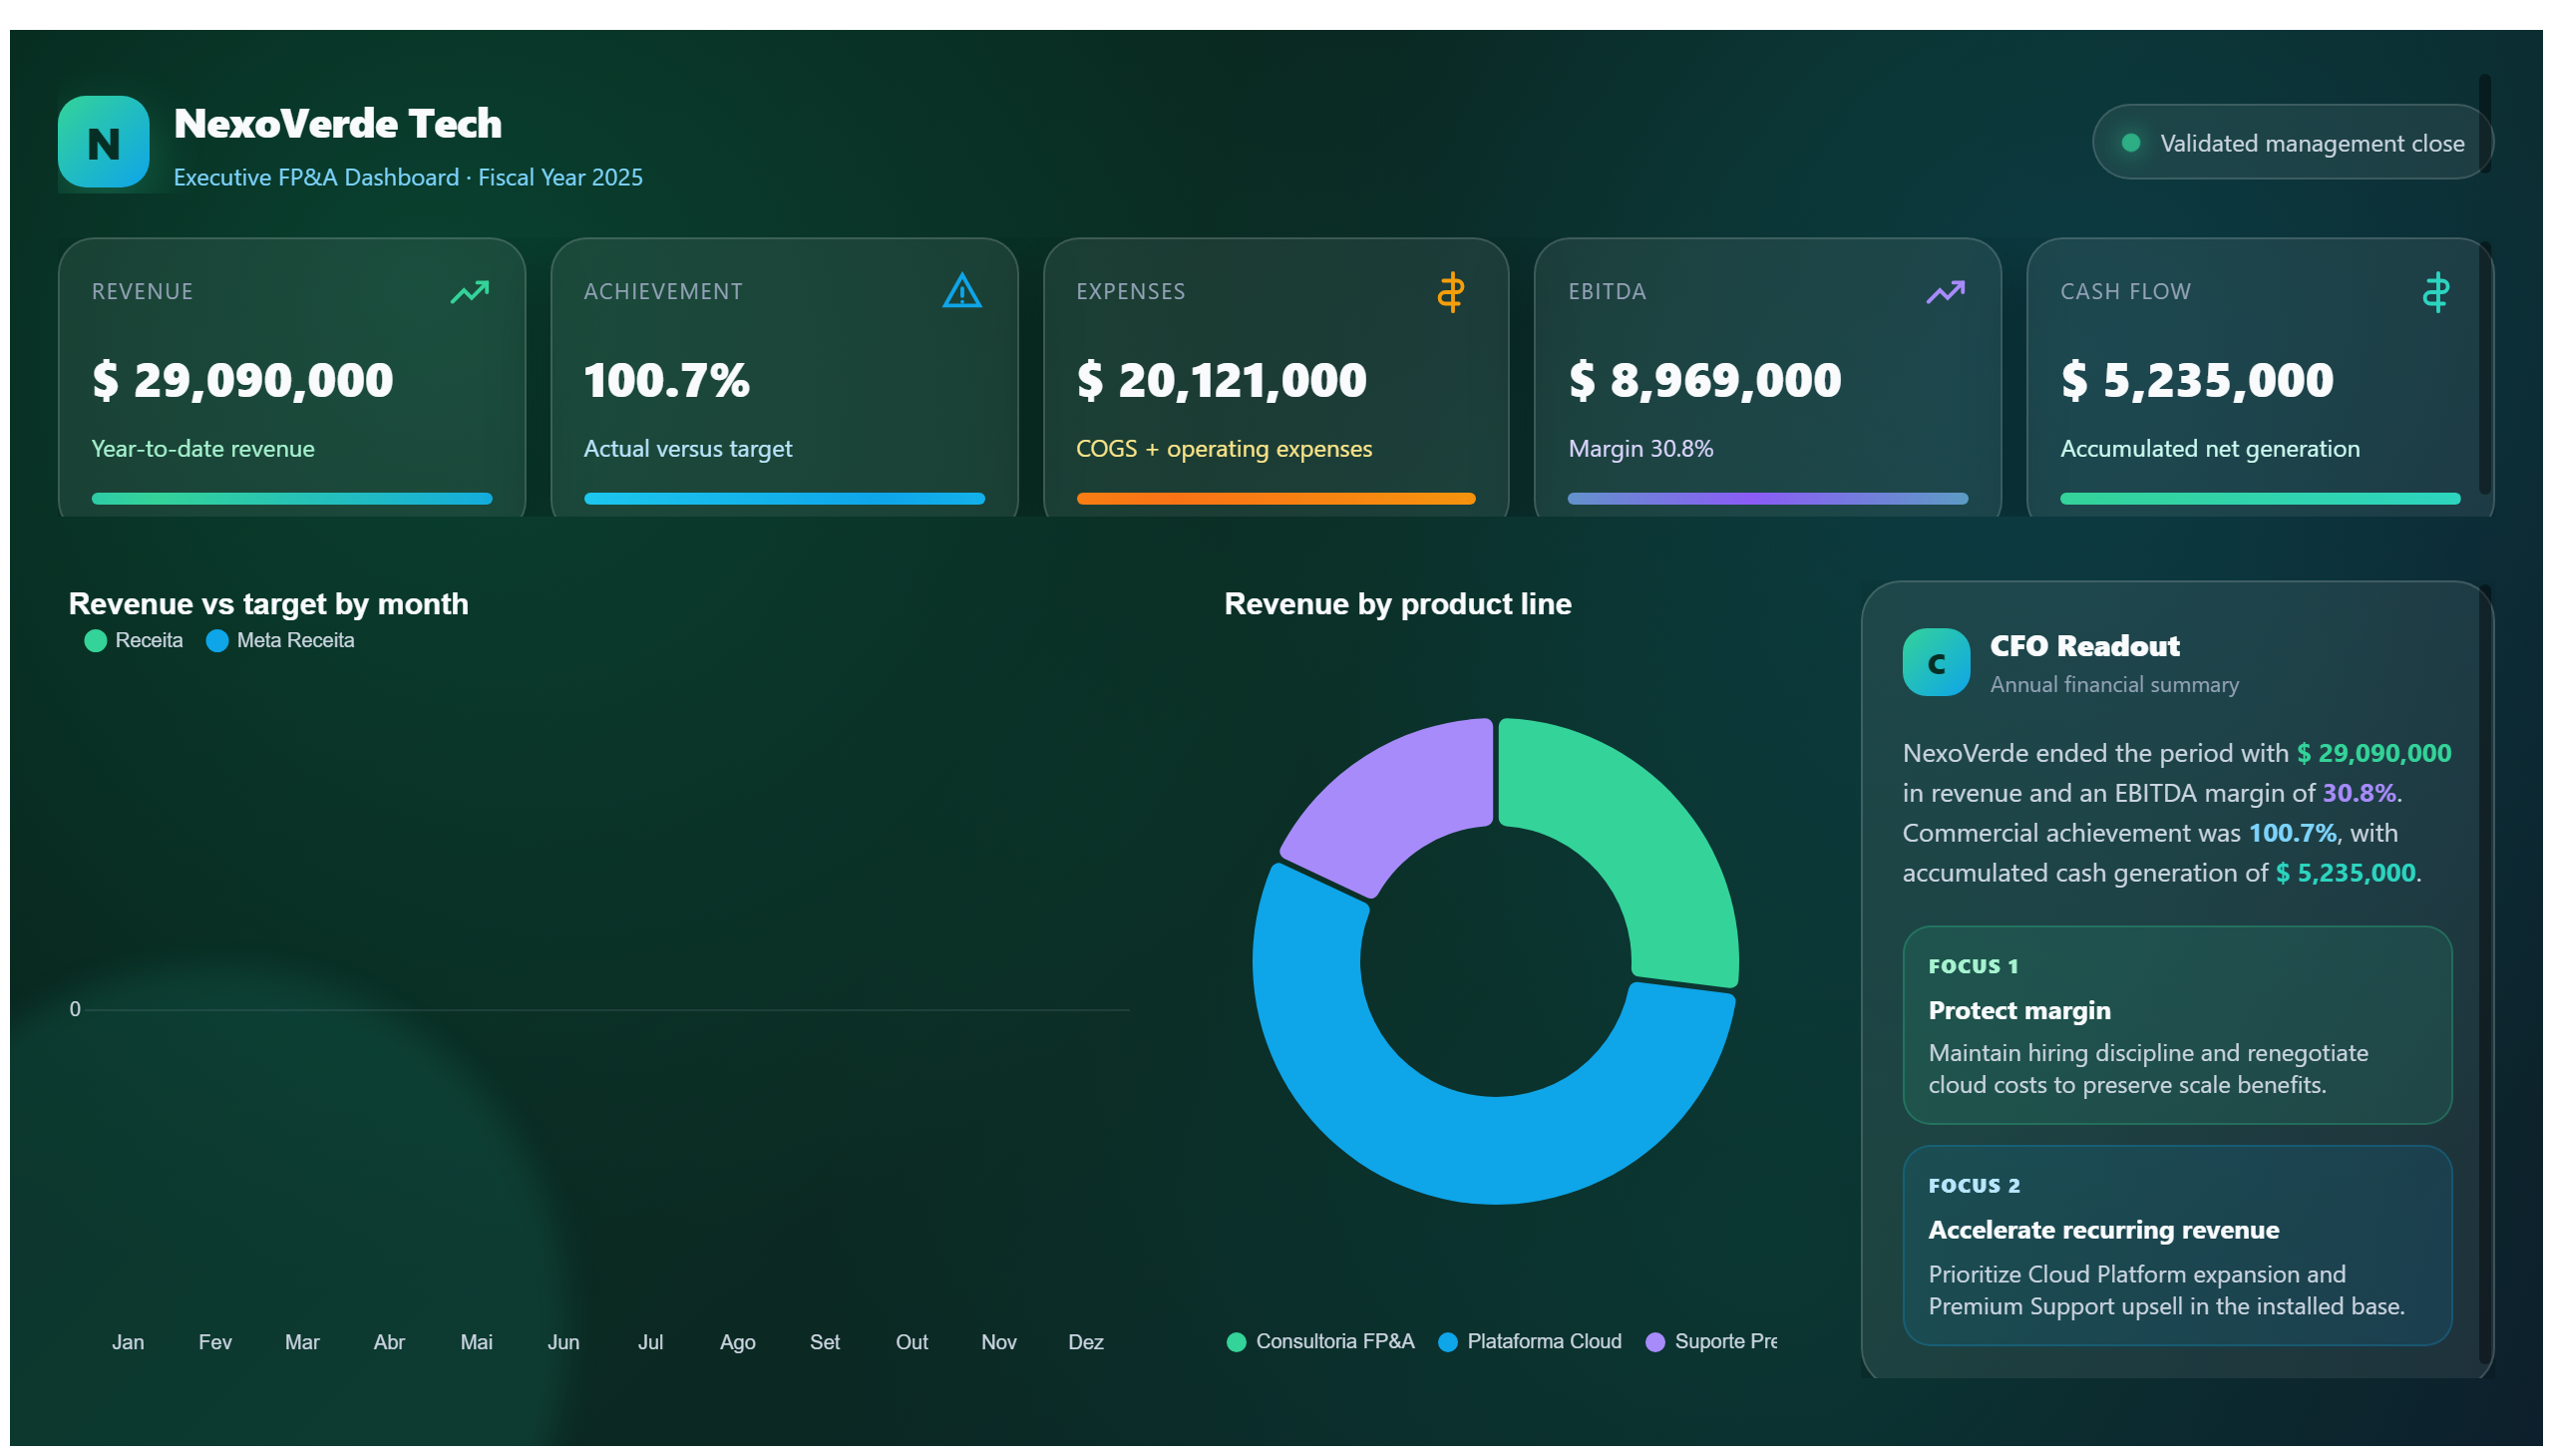Click the purple 30.8% in the readout paragraph
This screenshot has height=1456, width=2553.
tap(2358, 793)
